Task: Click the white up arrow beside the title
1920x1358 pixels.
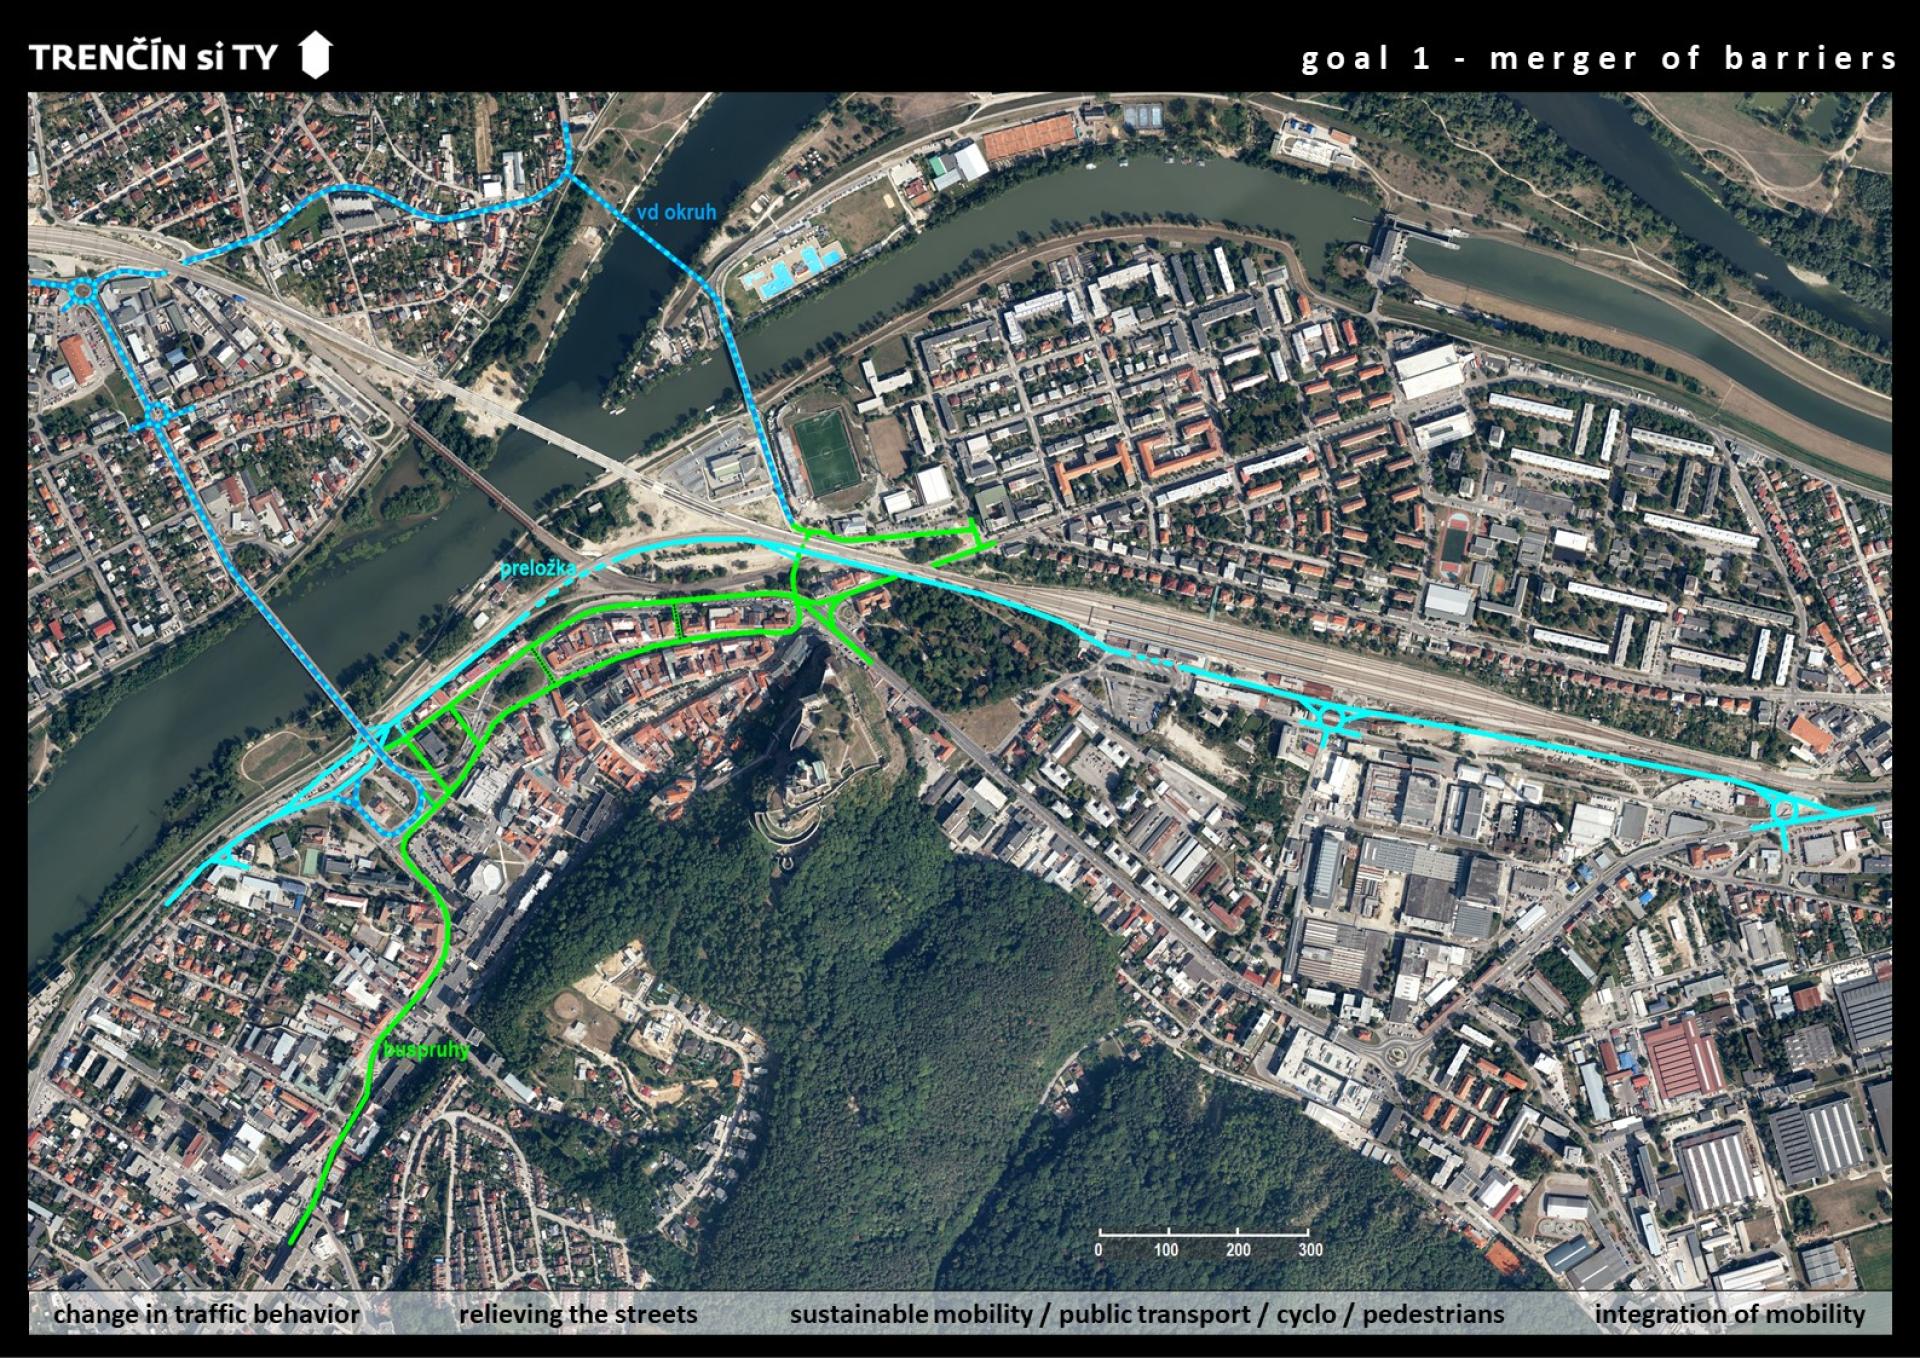Action: click(314, 55)
